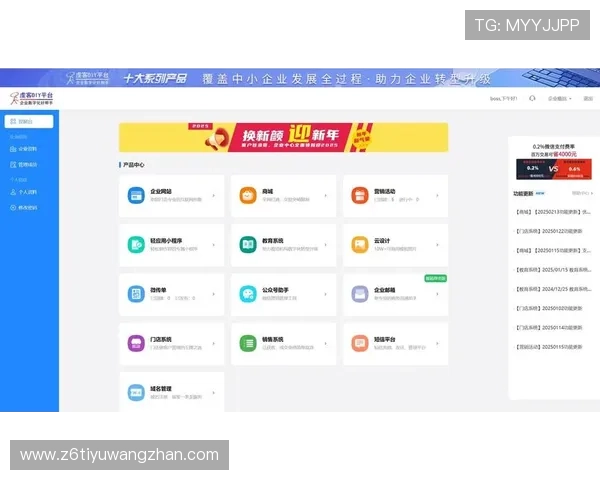600x480 pixels.
Task: Open the 短信平台 message icon
Action: [x=360, y=343]
